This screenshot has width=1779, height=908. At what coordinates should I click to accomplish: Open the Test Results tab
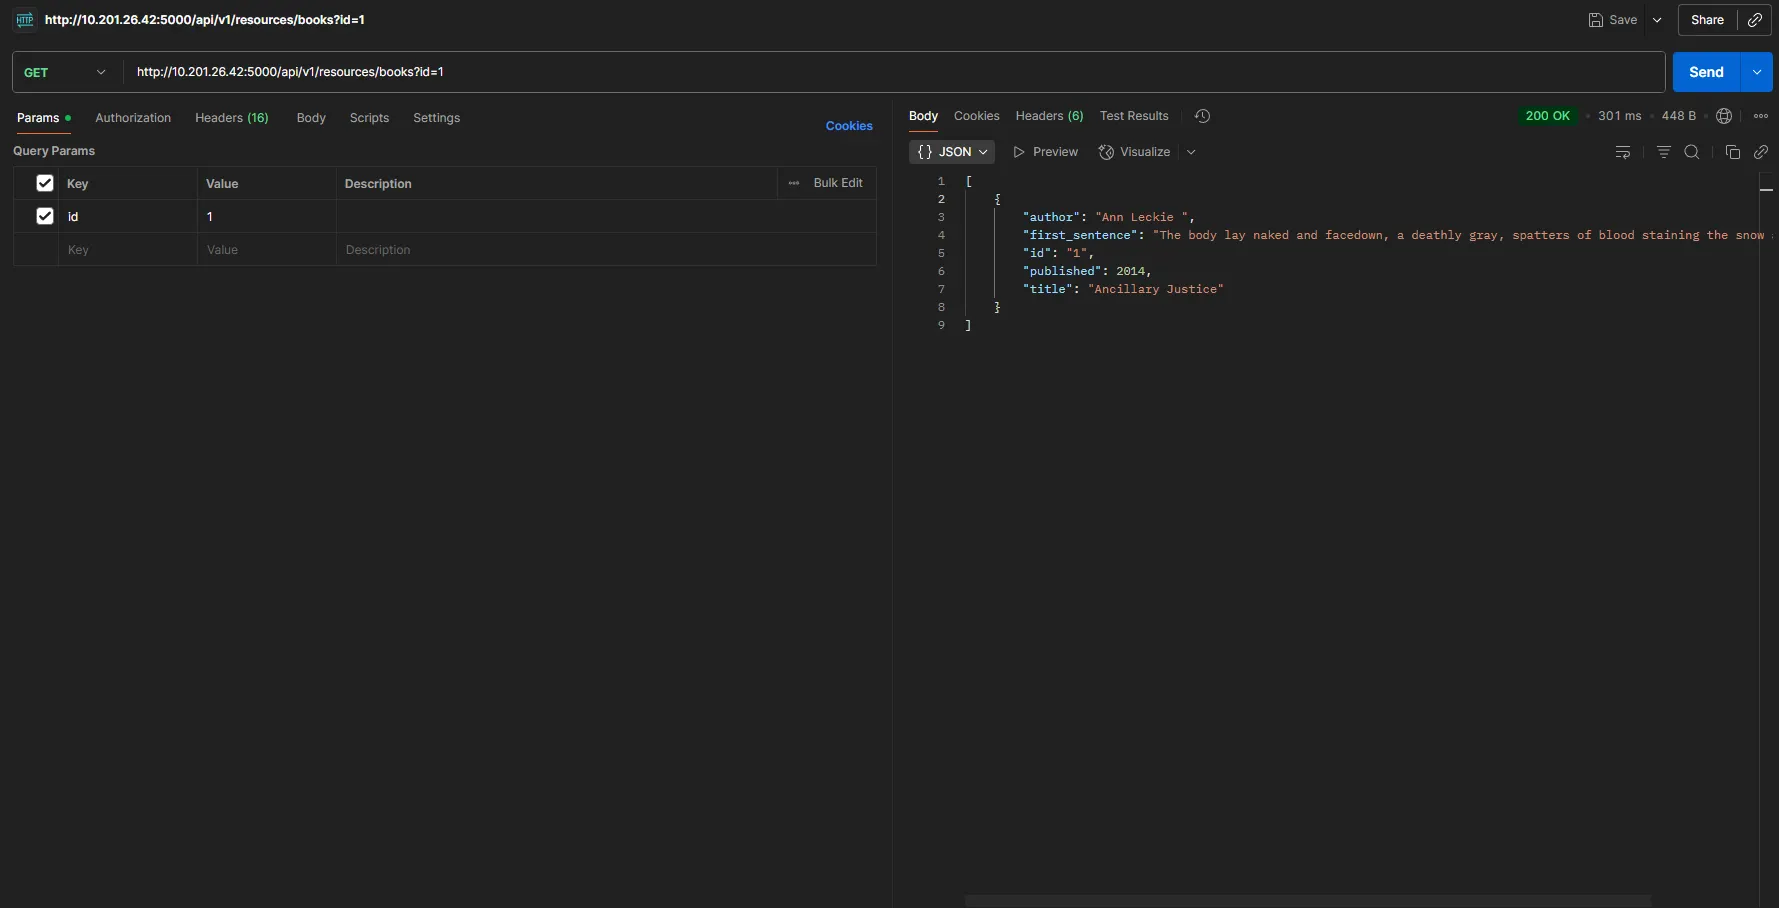point(1133,116)
